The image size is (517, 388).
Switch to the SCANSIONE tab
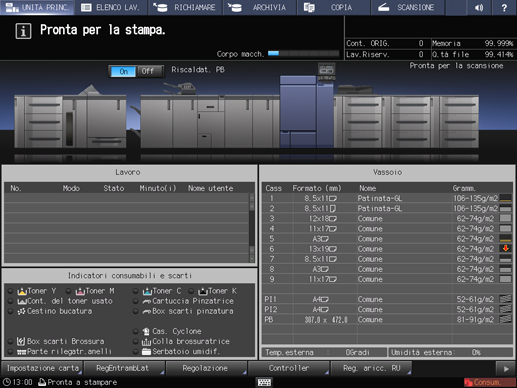(407, 7)
